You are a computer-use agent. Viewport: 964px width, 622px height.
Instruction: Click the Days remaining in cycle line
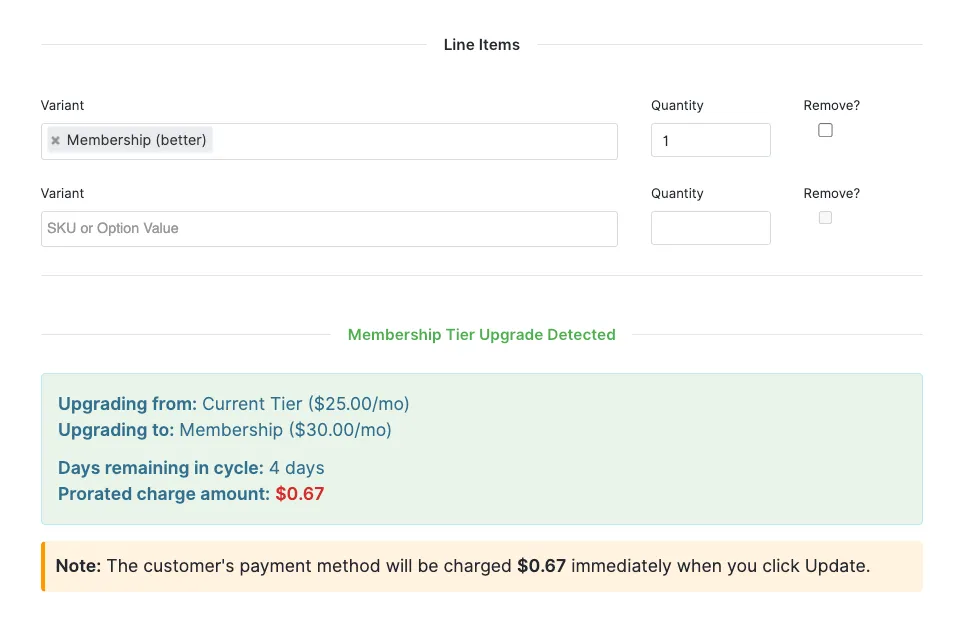tap(191, 468)
